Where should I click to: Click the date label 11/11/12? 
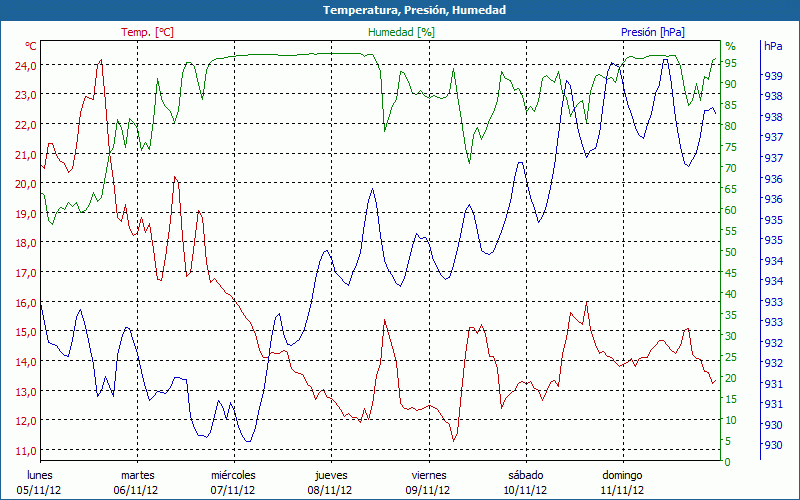click(622, 490)
